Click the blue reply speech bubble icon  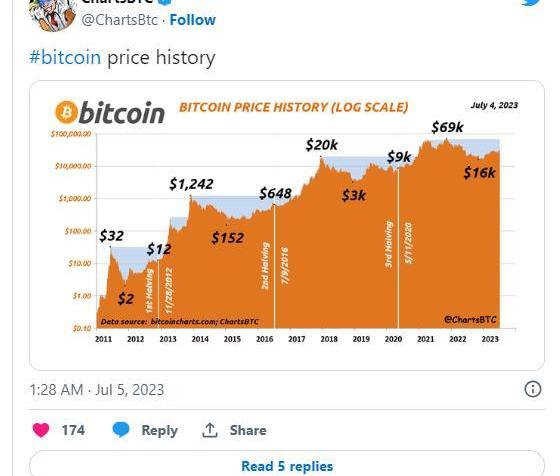coord(121,430)
